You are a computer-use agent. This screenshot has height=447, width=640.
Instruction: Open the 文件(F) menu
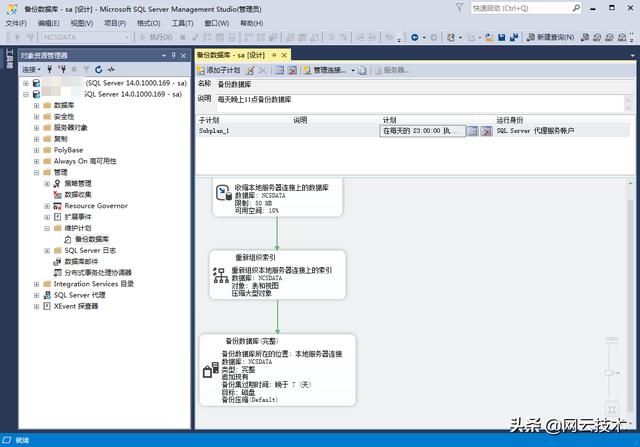pos(16,23)
